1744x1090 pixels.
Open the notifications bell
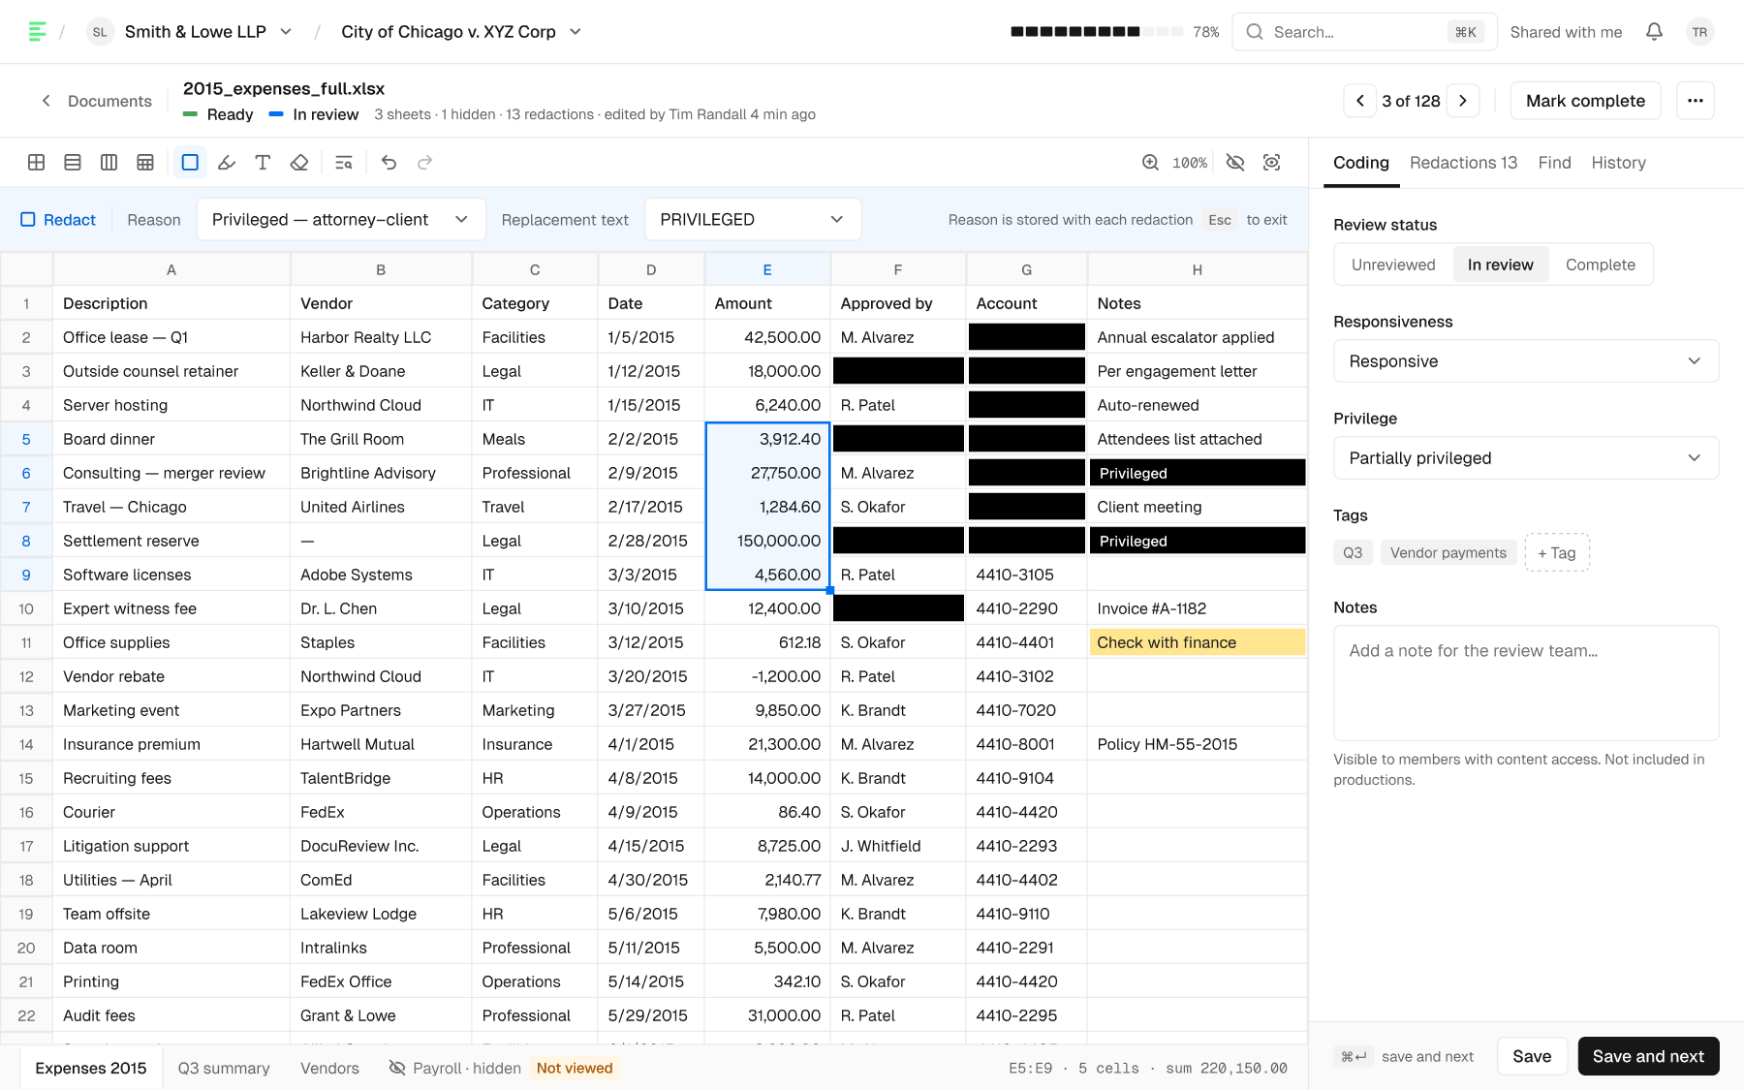pos(1654,32)
